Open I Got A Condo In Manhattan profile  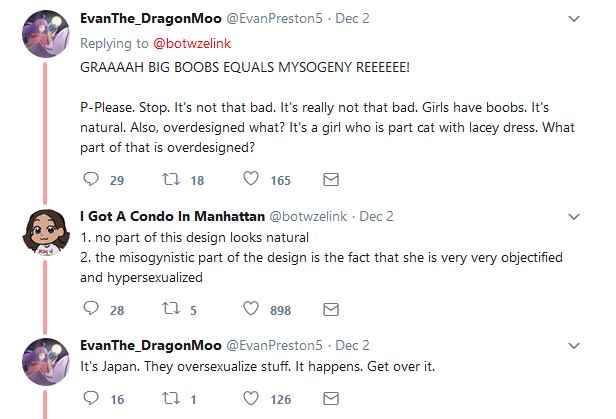click(x=172, y=216)
